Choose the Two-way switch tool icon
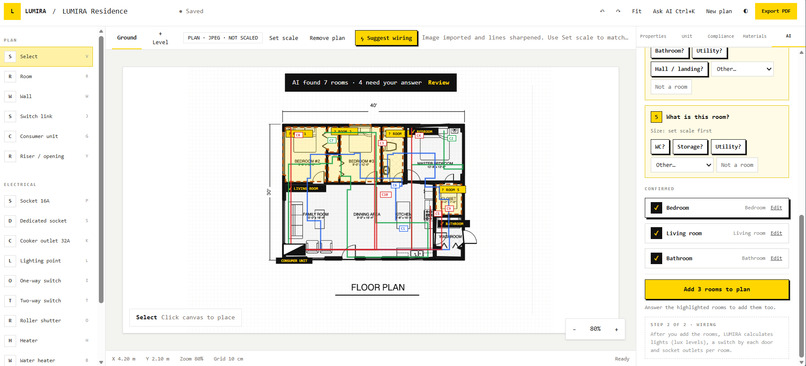Screen dimensions: 806x366 tap(10, 301)
